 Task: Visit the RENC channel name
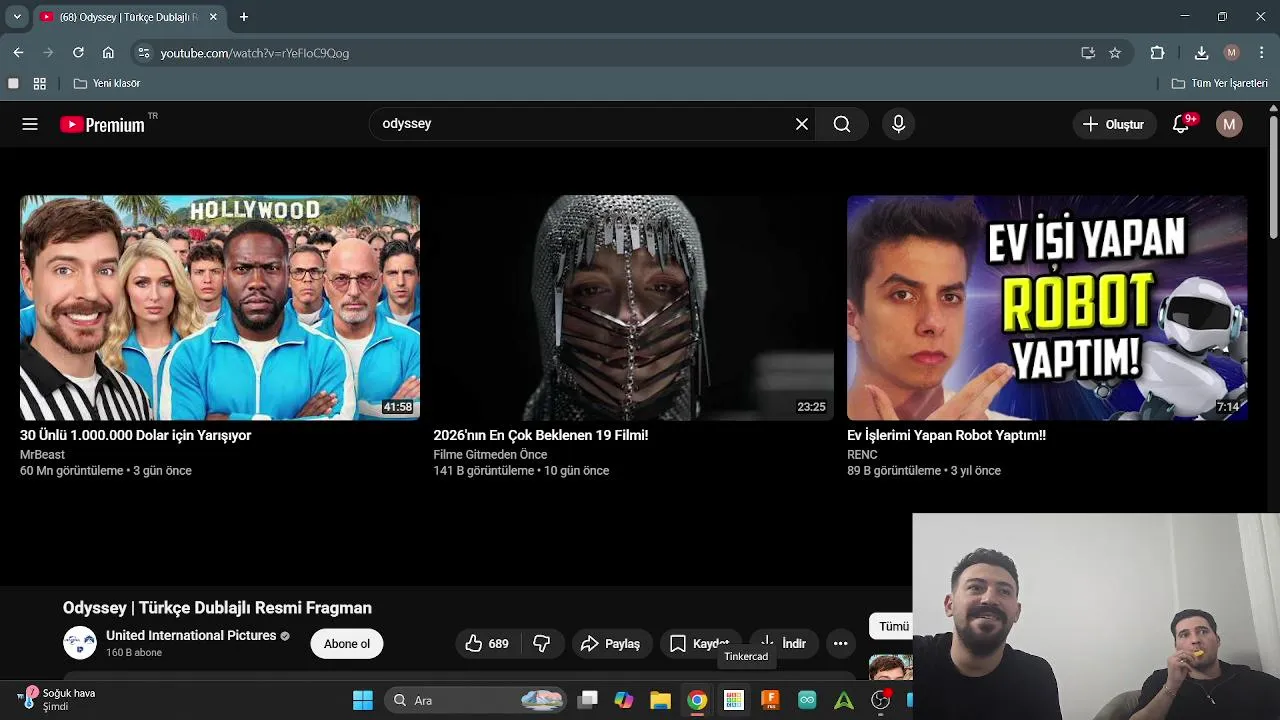862,454
